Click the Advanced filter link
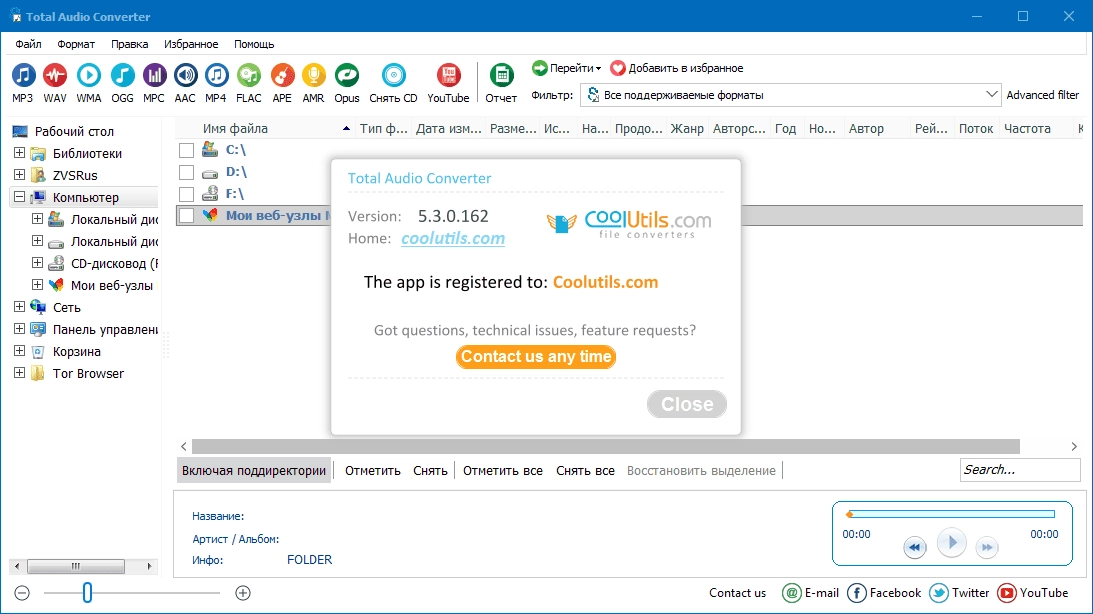The width and height of the screenshot is (1093, 614). pyautogui.click(x=1042, y=95)
